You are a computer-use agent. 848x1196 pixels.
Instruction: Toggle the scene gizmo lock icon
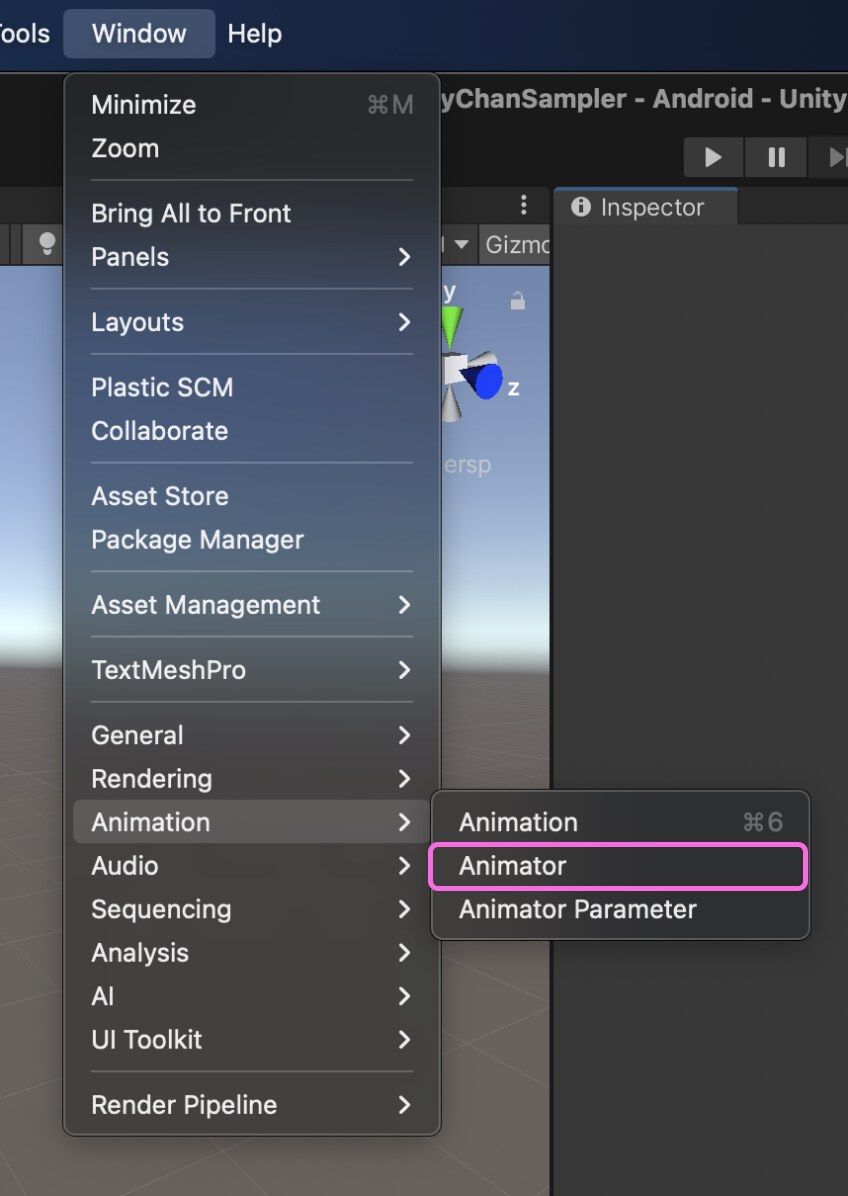tap(518, 301)
